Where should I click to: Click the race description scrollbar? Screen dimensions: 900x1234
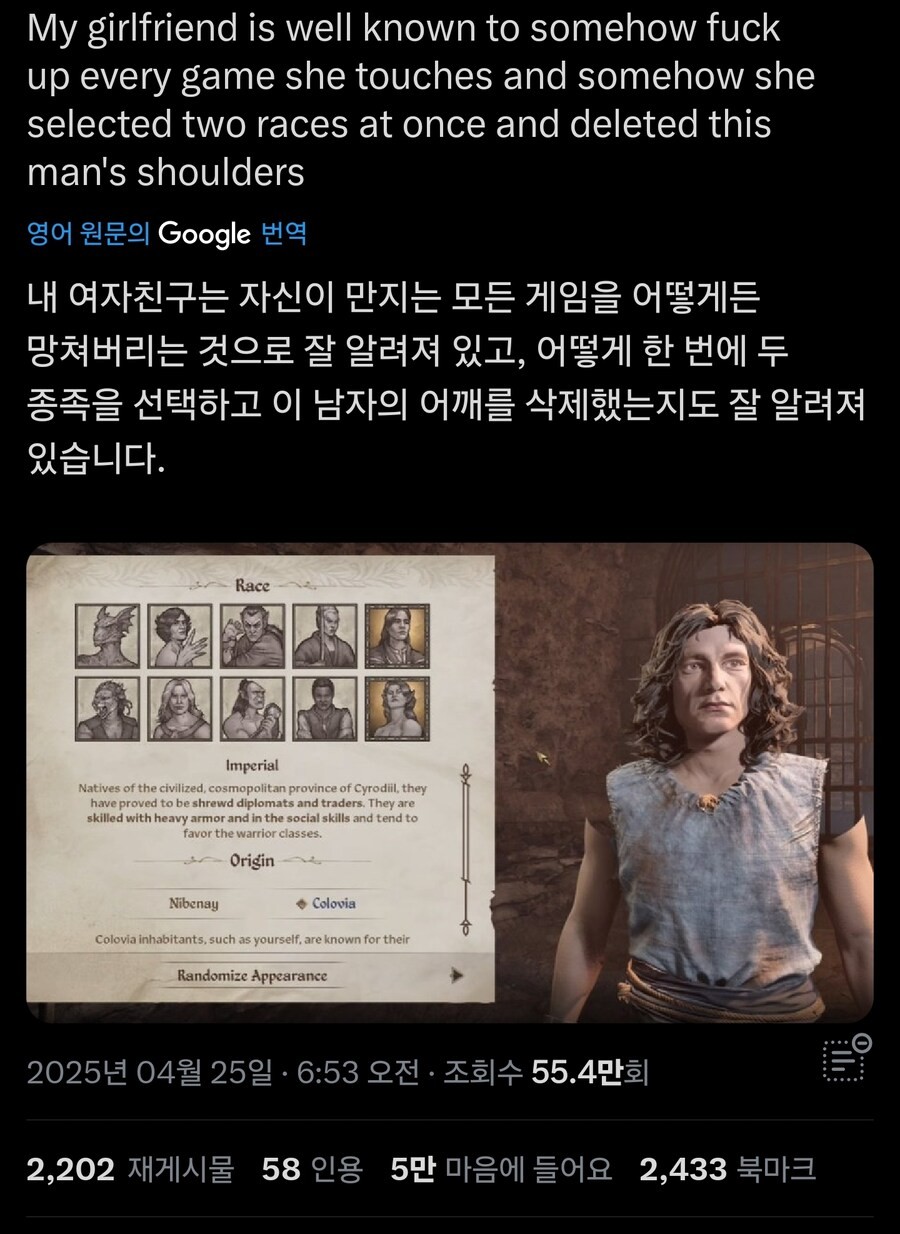(465, 848)
